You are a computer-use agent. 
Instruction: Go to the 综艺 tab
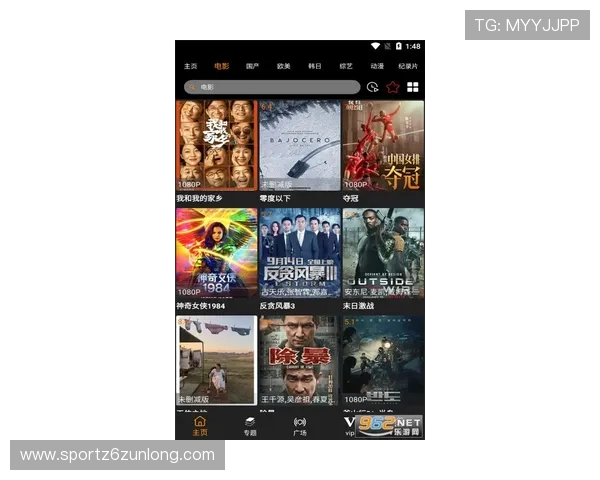(346, 66)
